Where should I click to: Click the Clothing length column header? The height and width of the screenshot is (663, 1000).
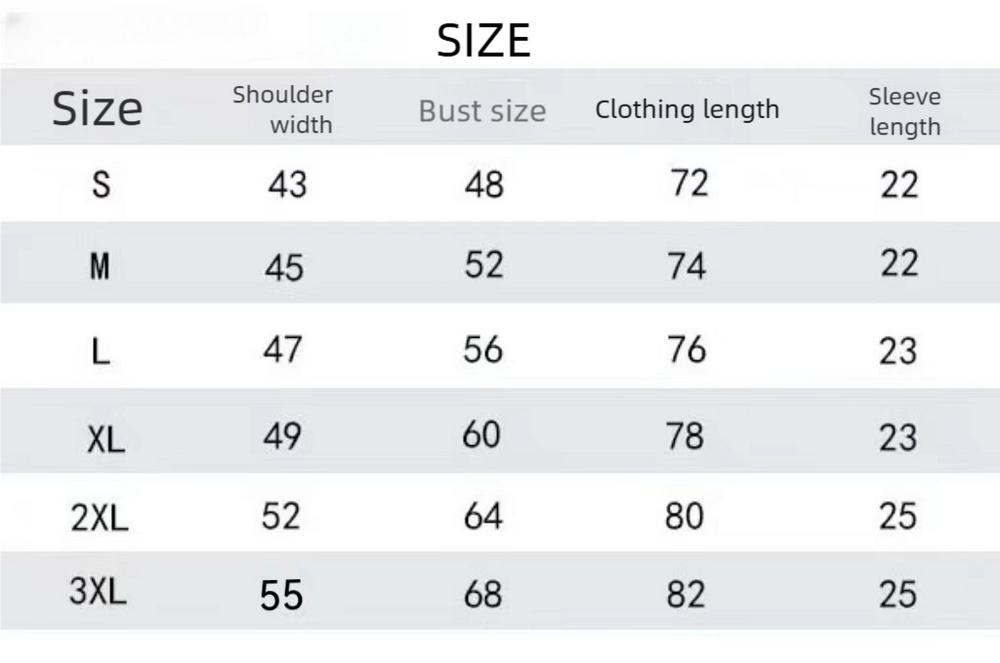click(687, 109)
